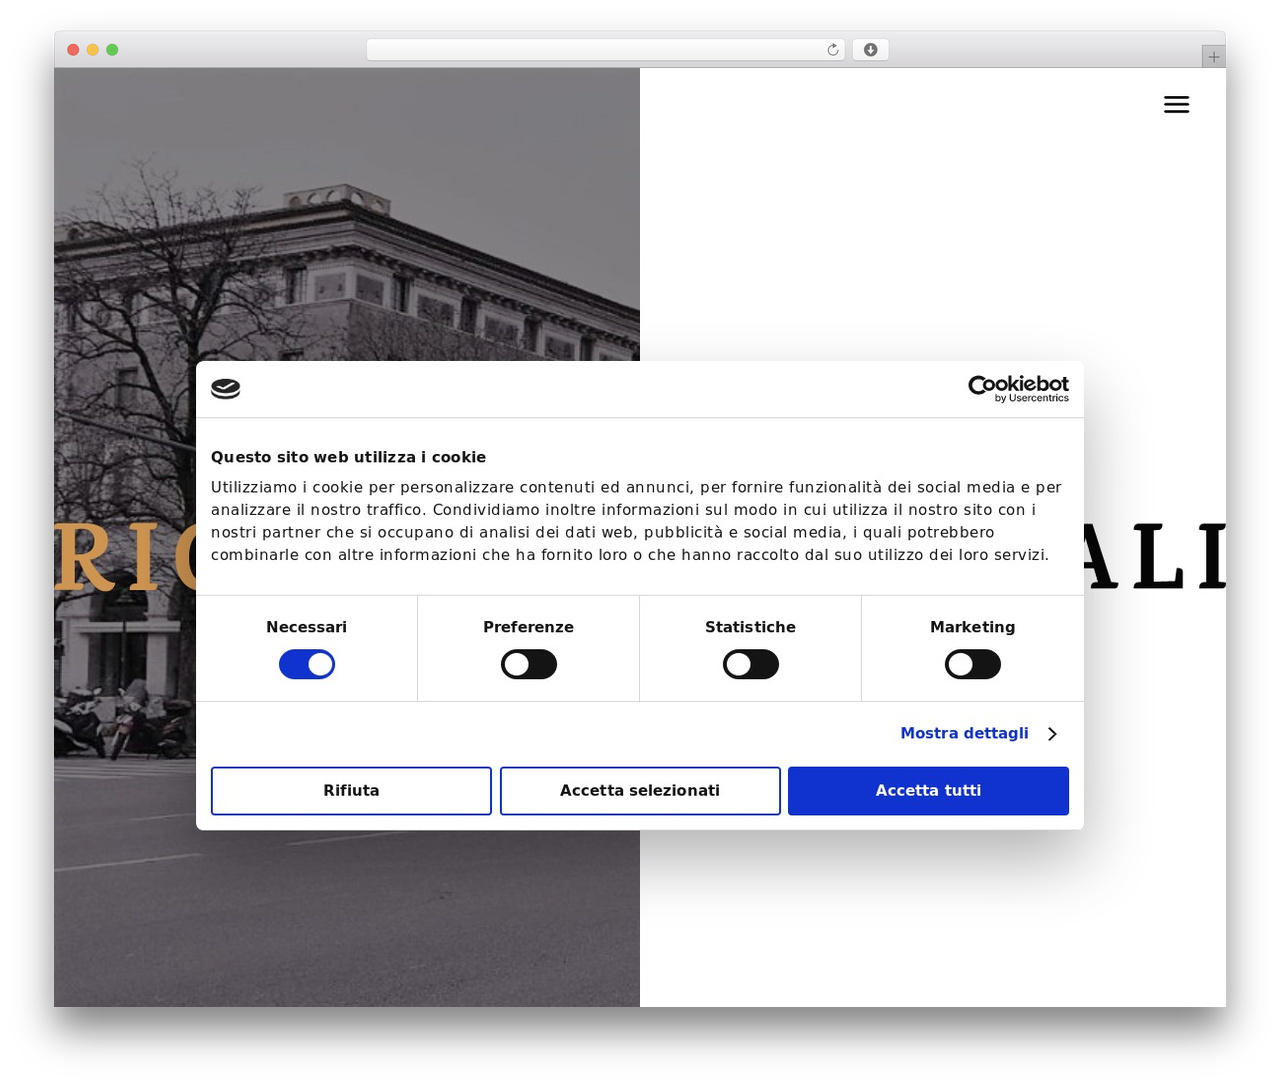The width and height of the screenshot is (1280, 1084).
Task: Enable the Statistiche cookie switch
Action: 751,665
